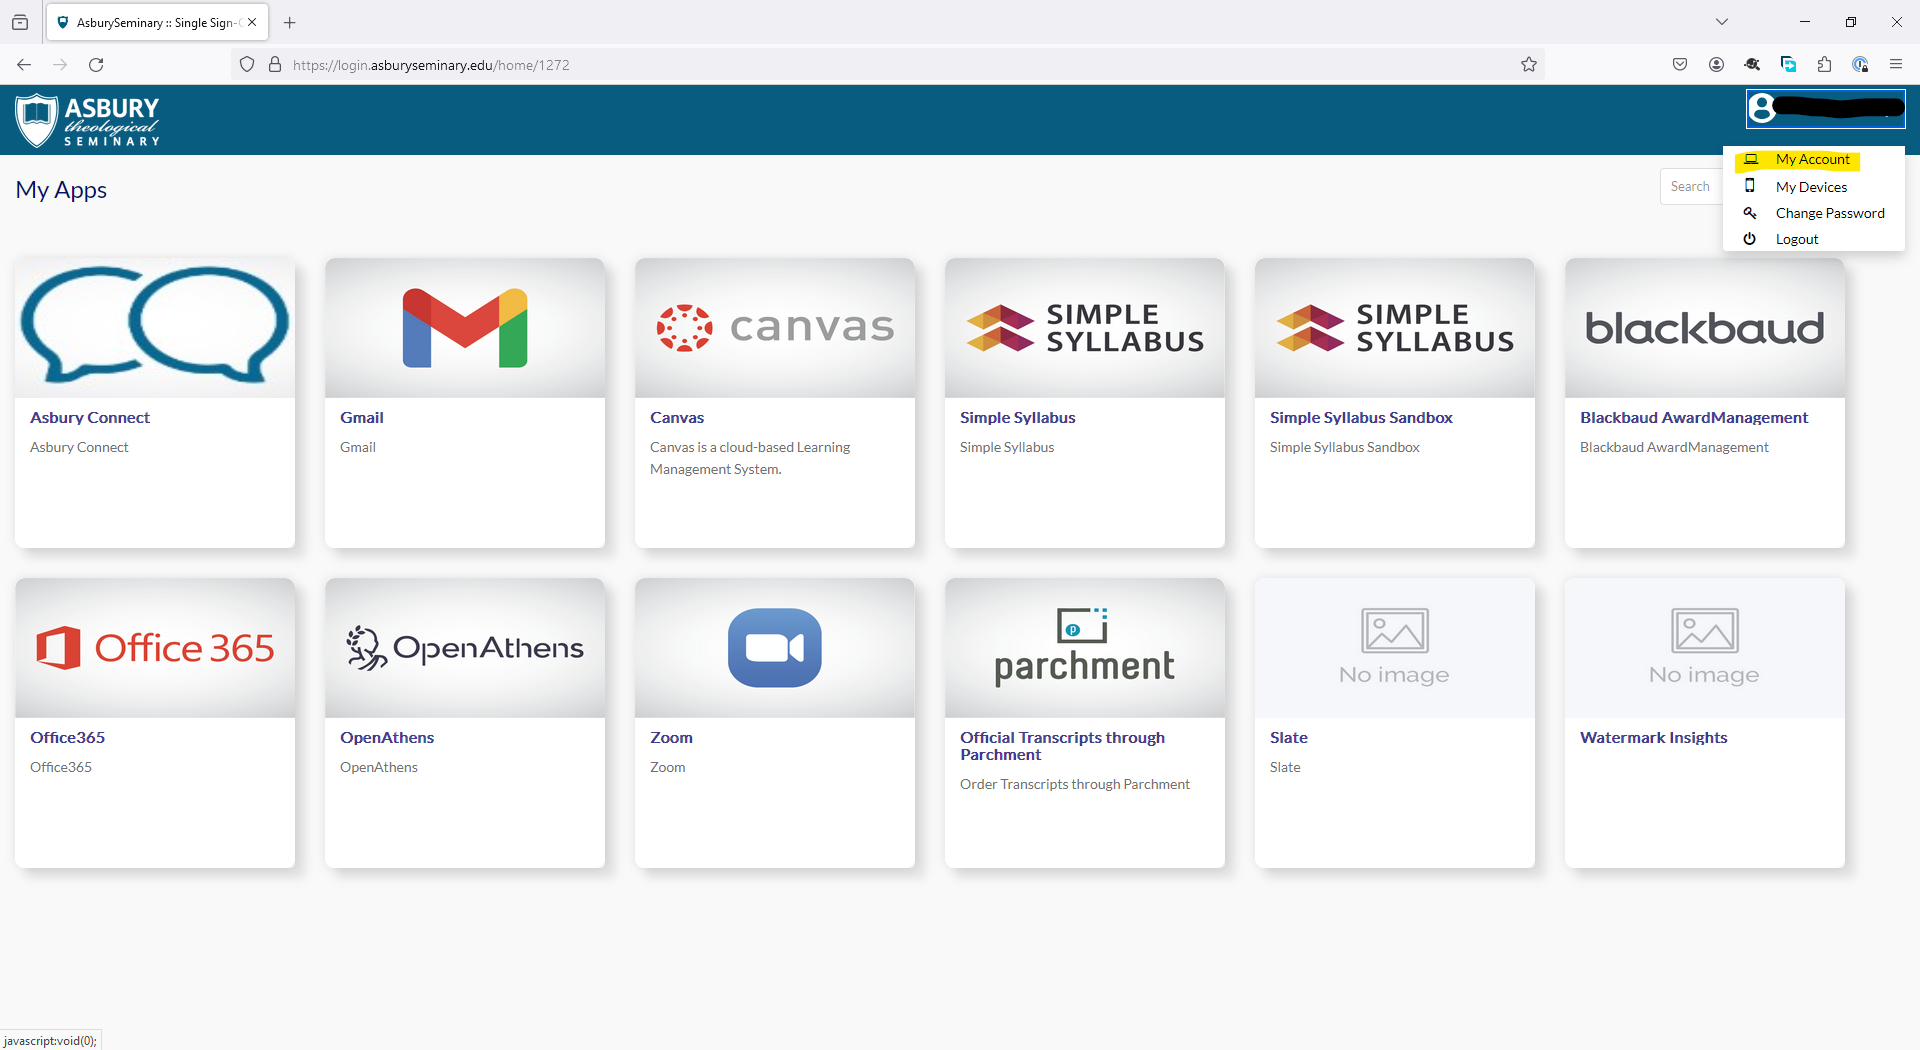Click the Asbury Theological Seminary logo

pos(88,120)
